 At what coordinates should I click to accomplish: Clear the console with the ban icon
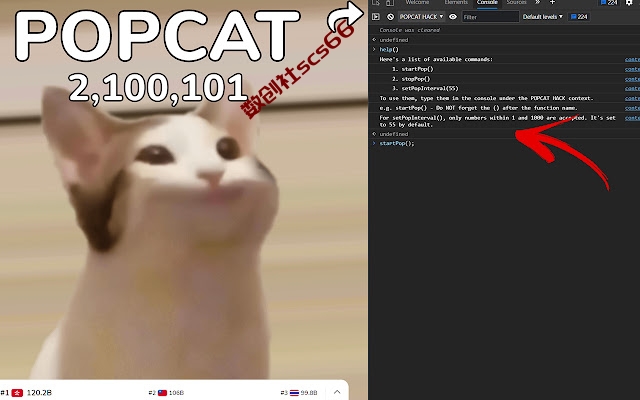pos(391,17)
